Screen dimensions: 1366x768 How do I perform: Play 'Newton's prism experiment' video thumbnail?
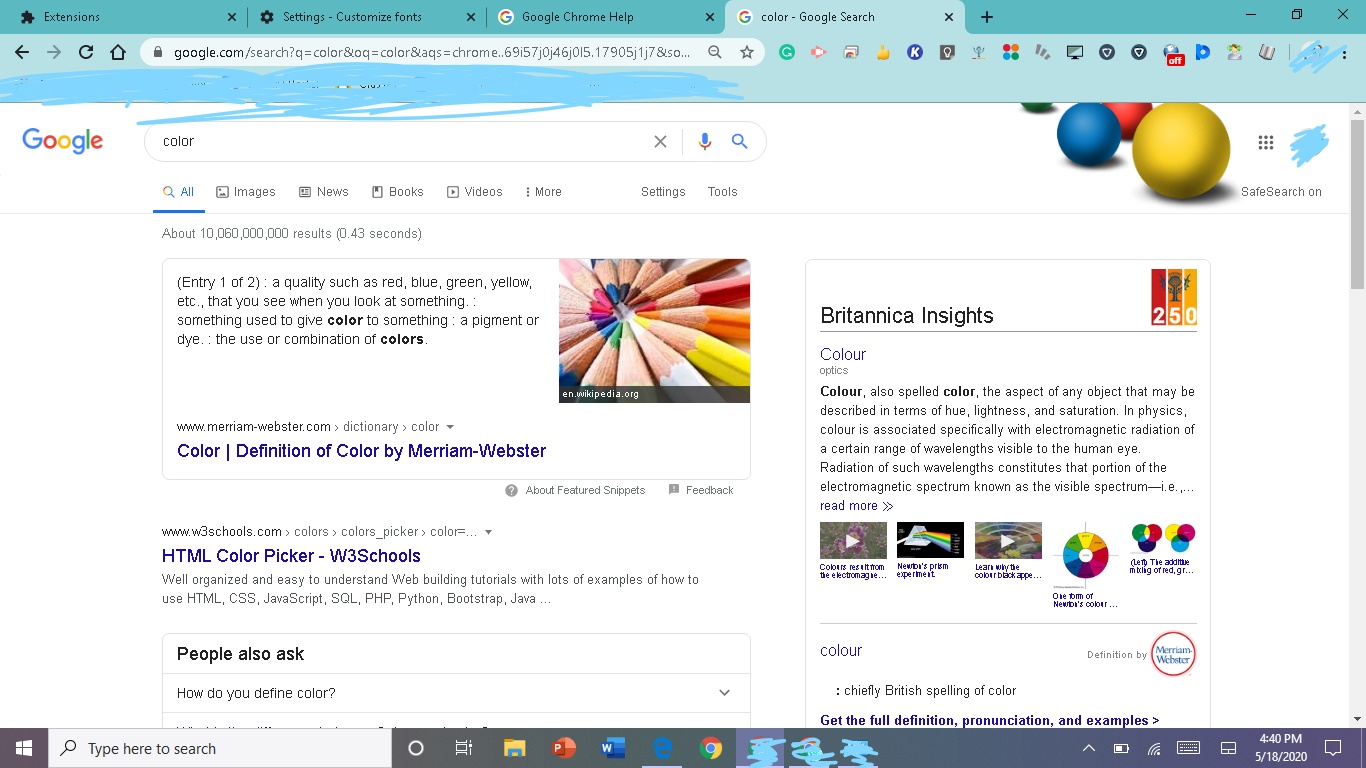(930, 540)
